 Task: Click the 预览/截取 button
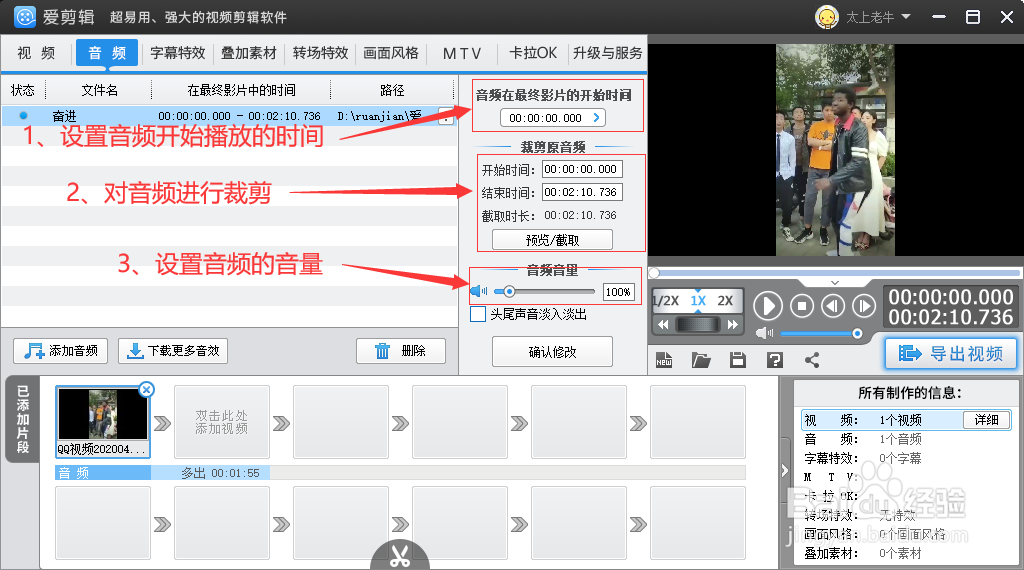(x=552, y=240)
